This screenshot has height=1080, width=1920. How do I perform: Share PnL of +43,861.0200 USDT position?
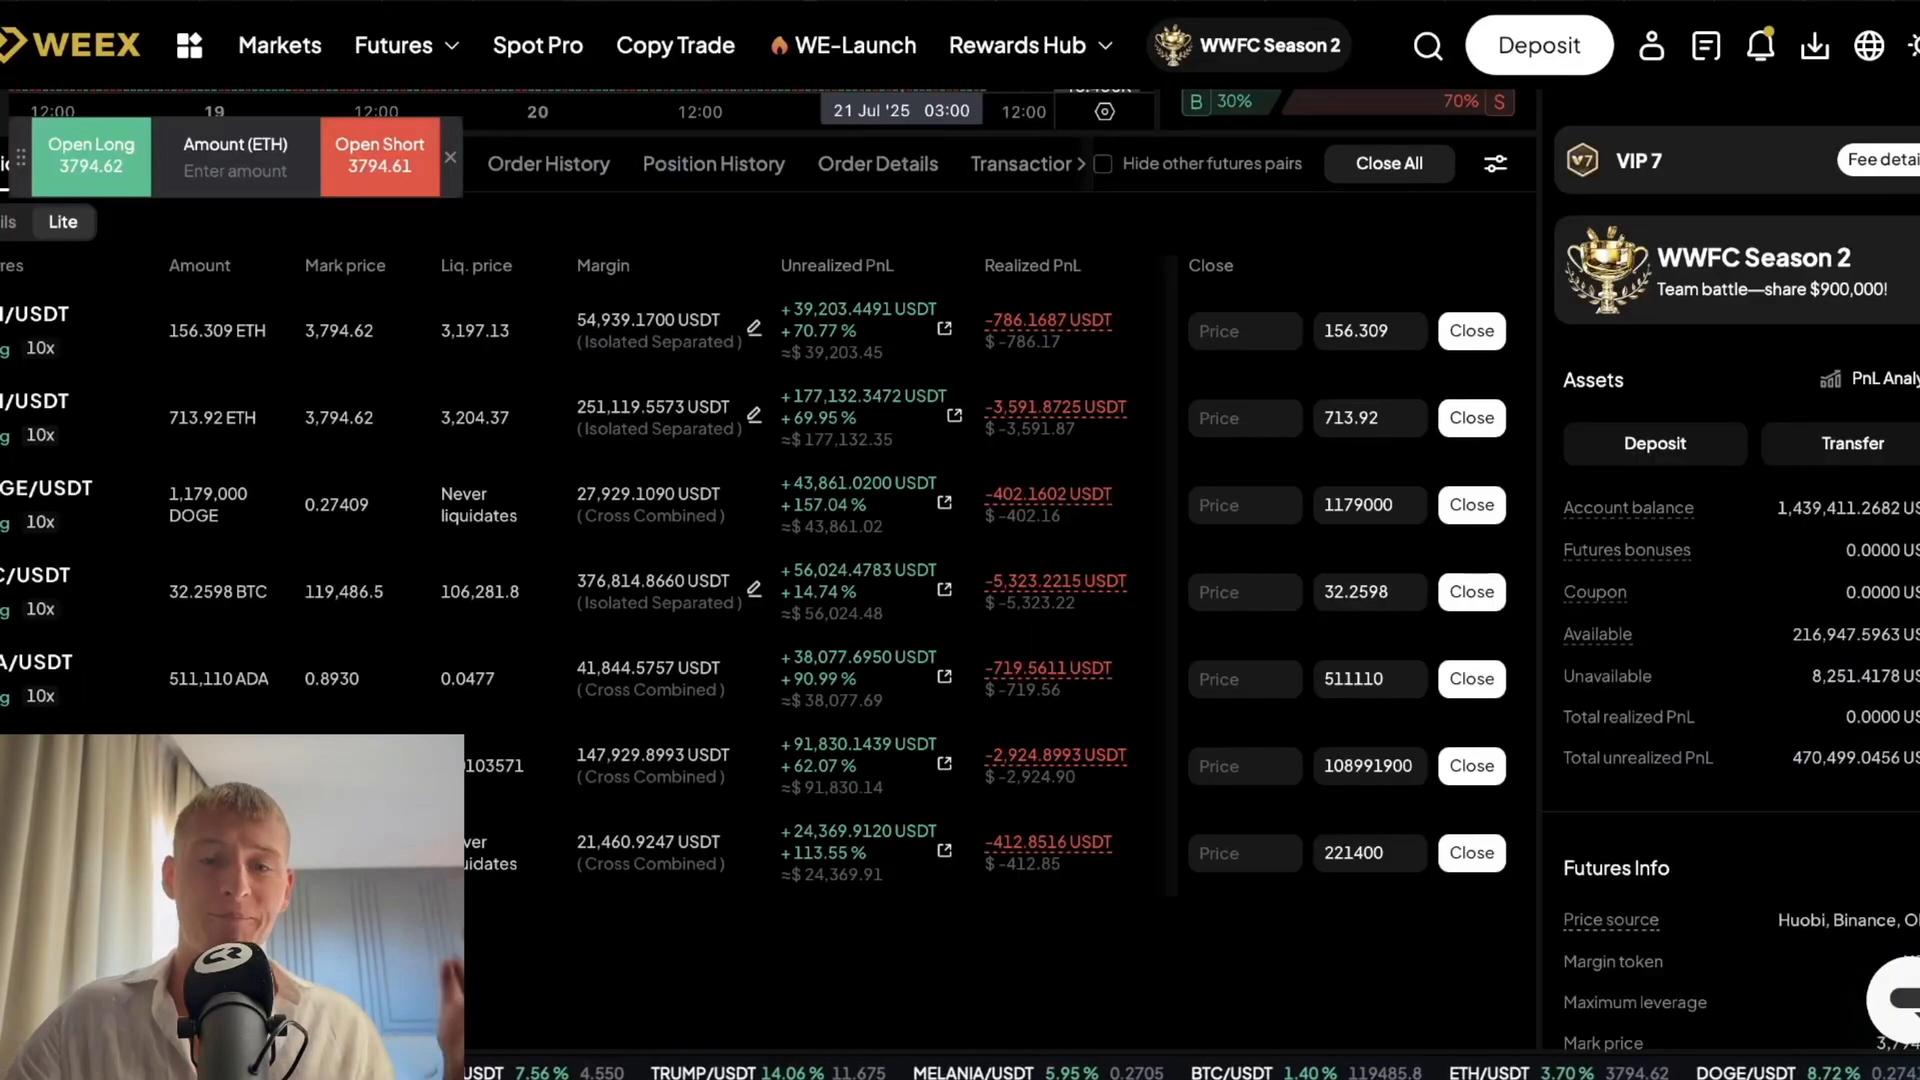(x=944, y=502)
